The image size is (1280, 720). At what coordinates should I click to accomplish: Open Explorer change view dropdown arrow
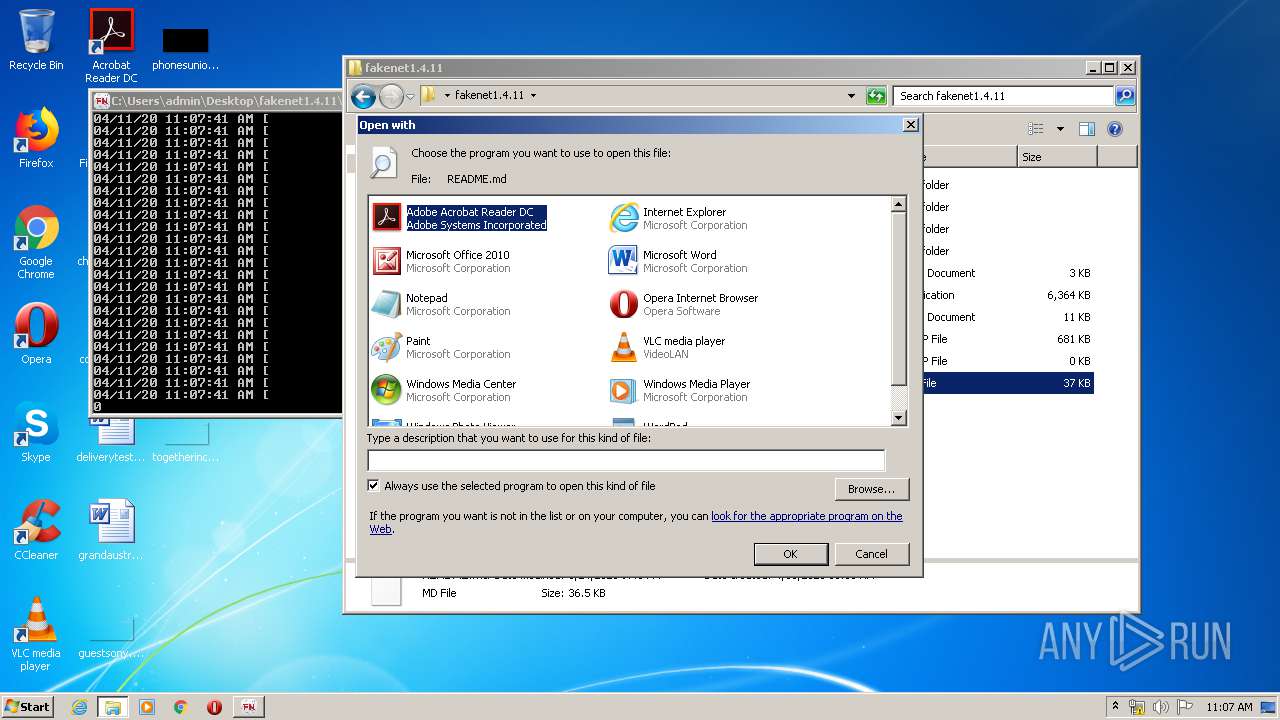pos(1060,129)
